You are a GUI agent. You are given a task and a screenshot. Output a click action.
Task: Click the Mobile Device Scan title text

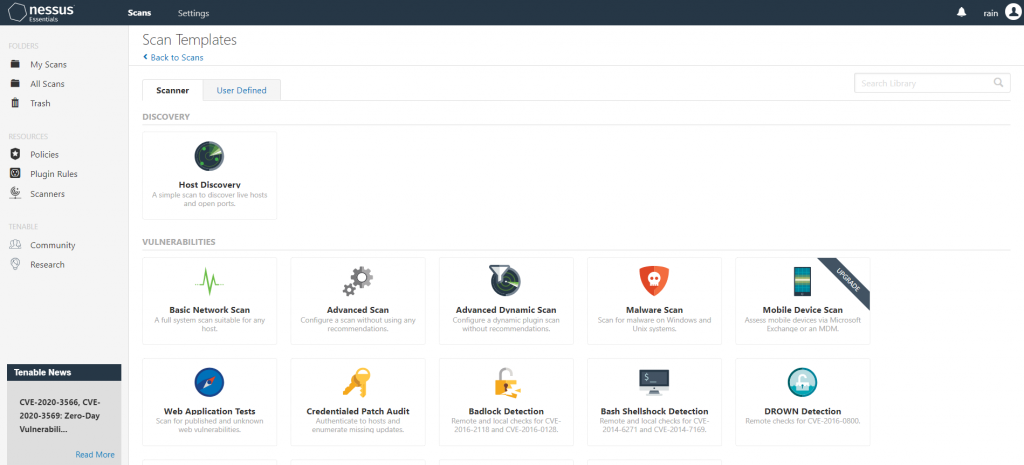(x=803, y=310)
